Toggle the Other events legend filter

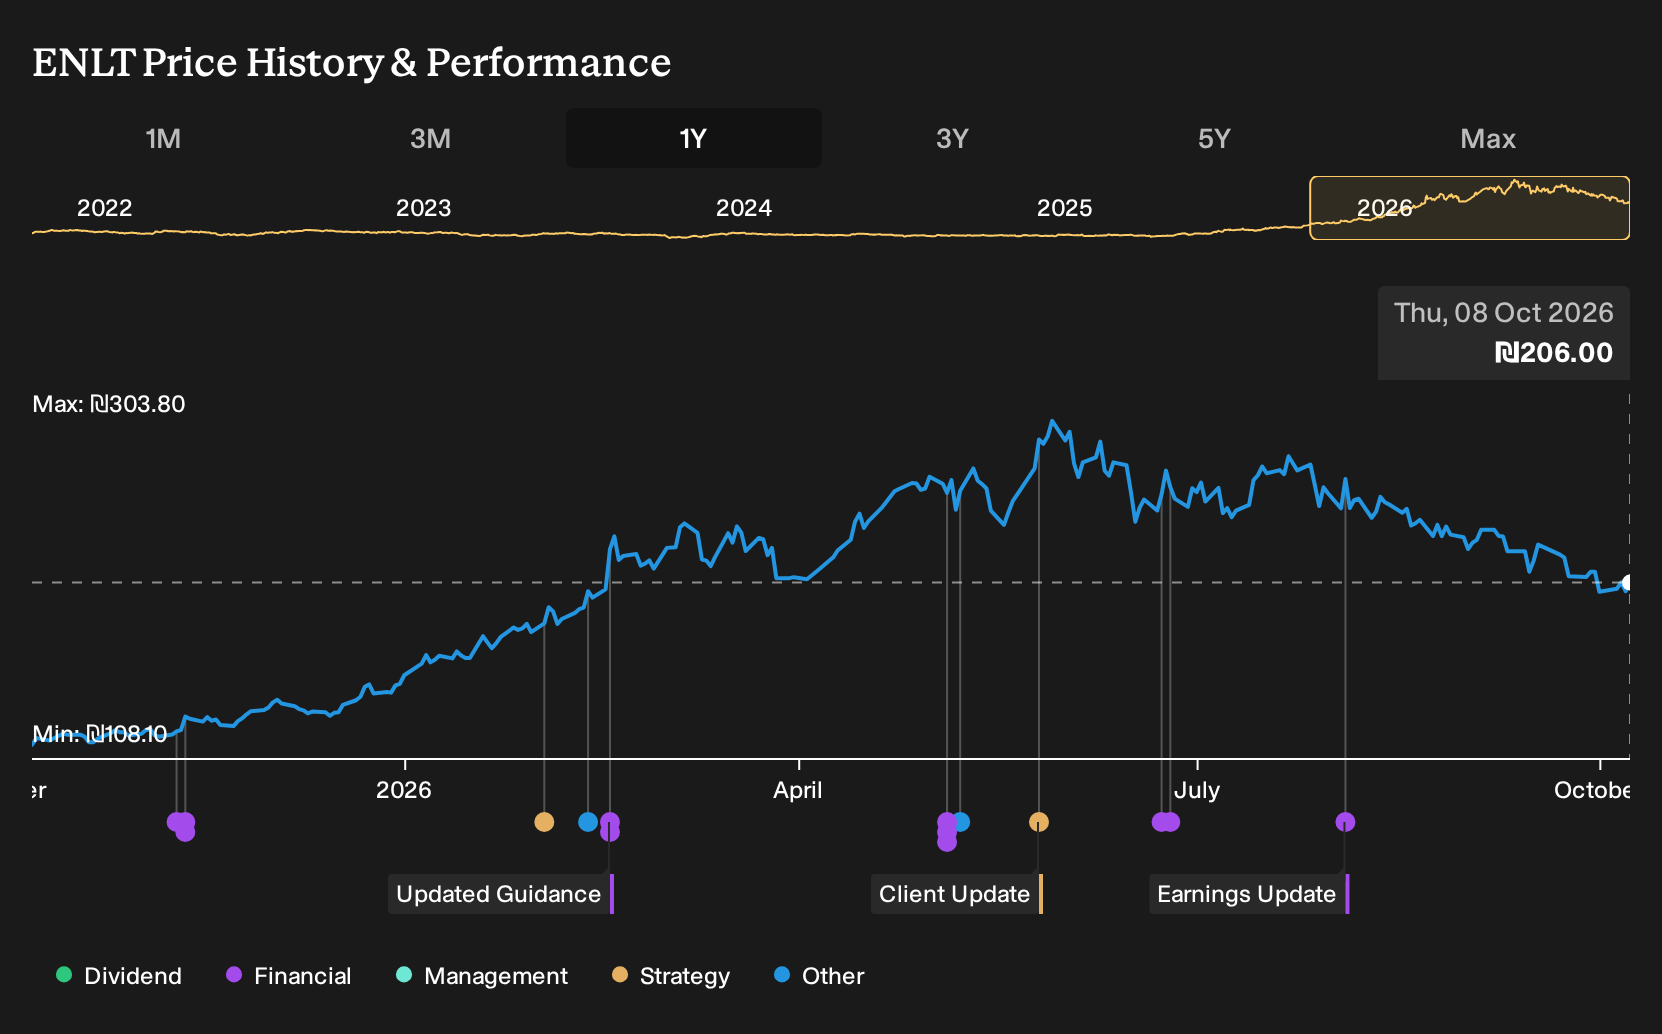pyautogui.click(x=819, y=976)
